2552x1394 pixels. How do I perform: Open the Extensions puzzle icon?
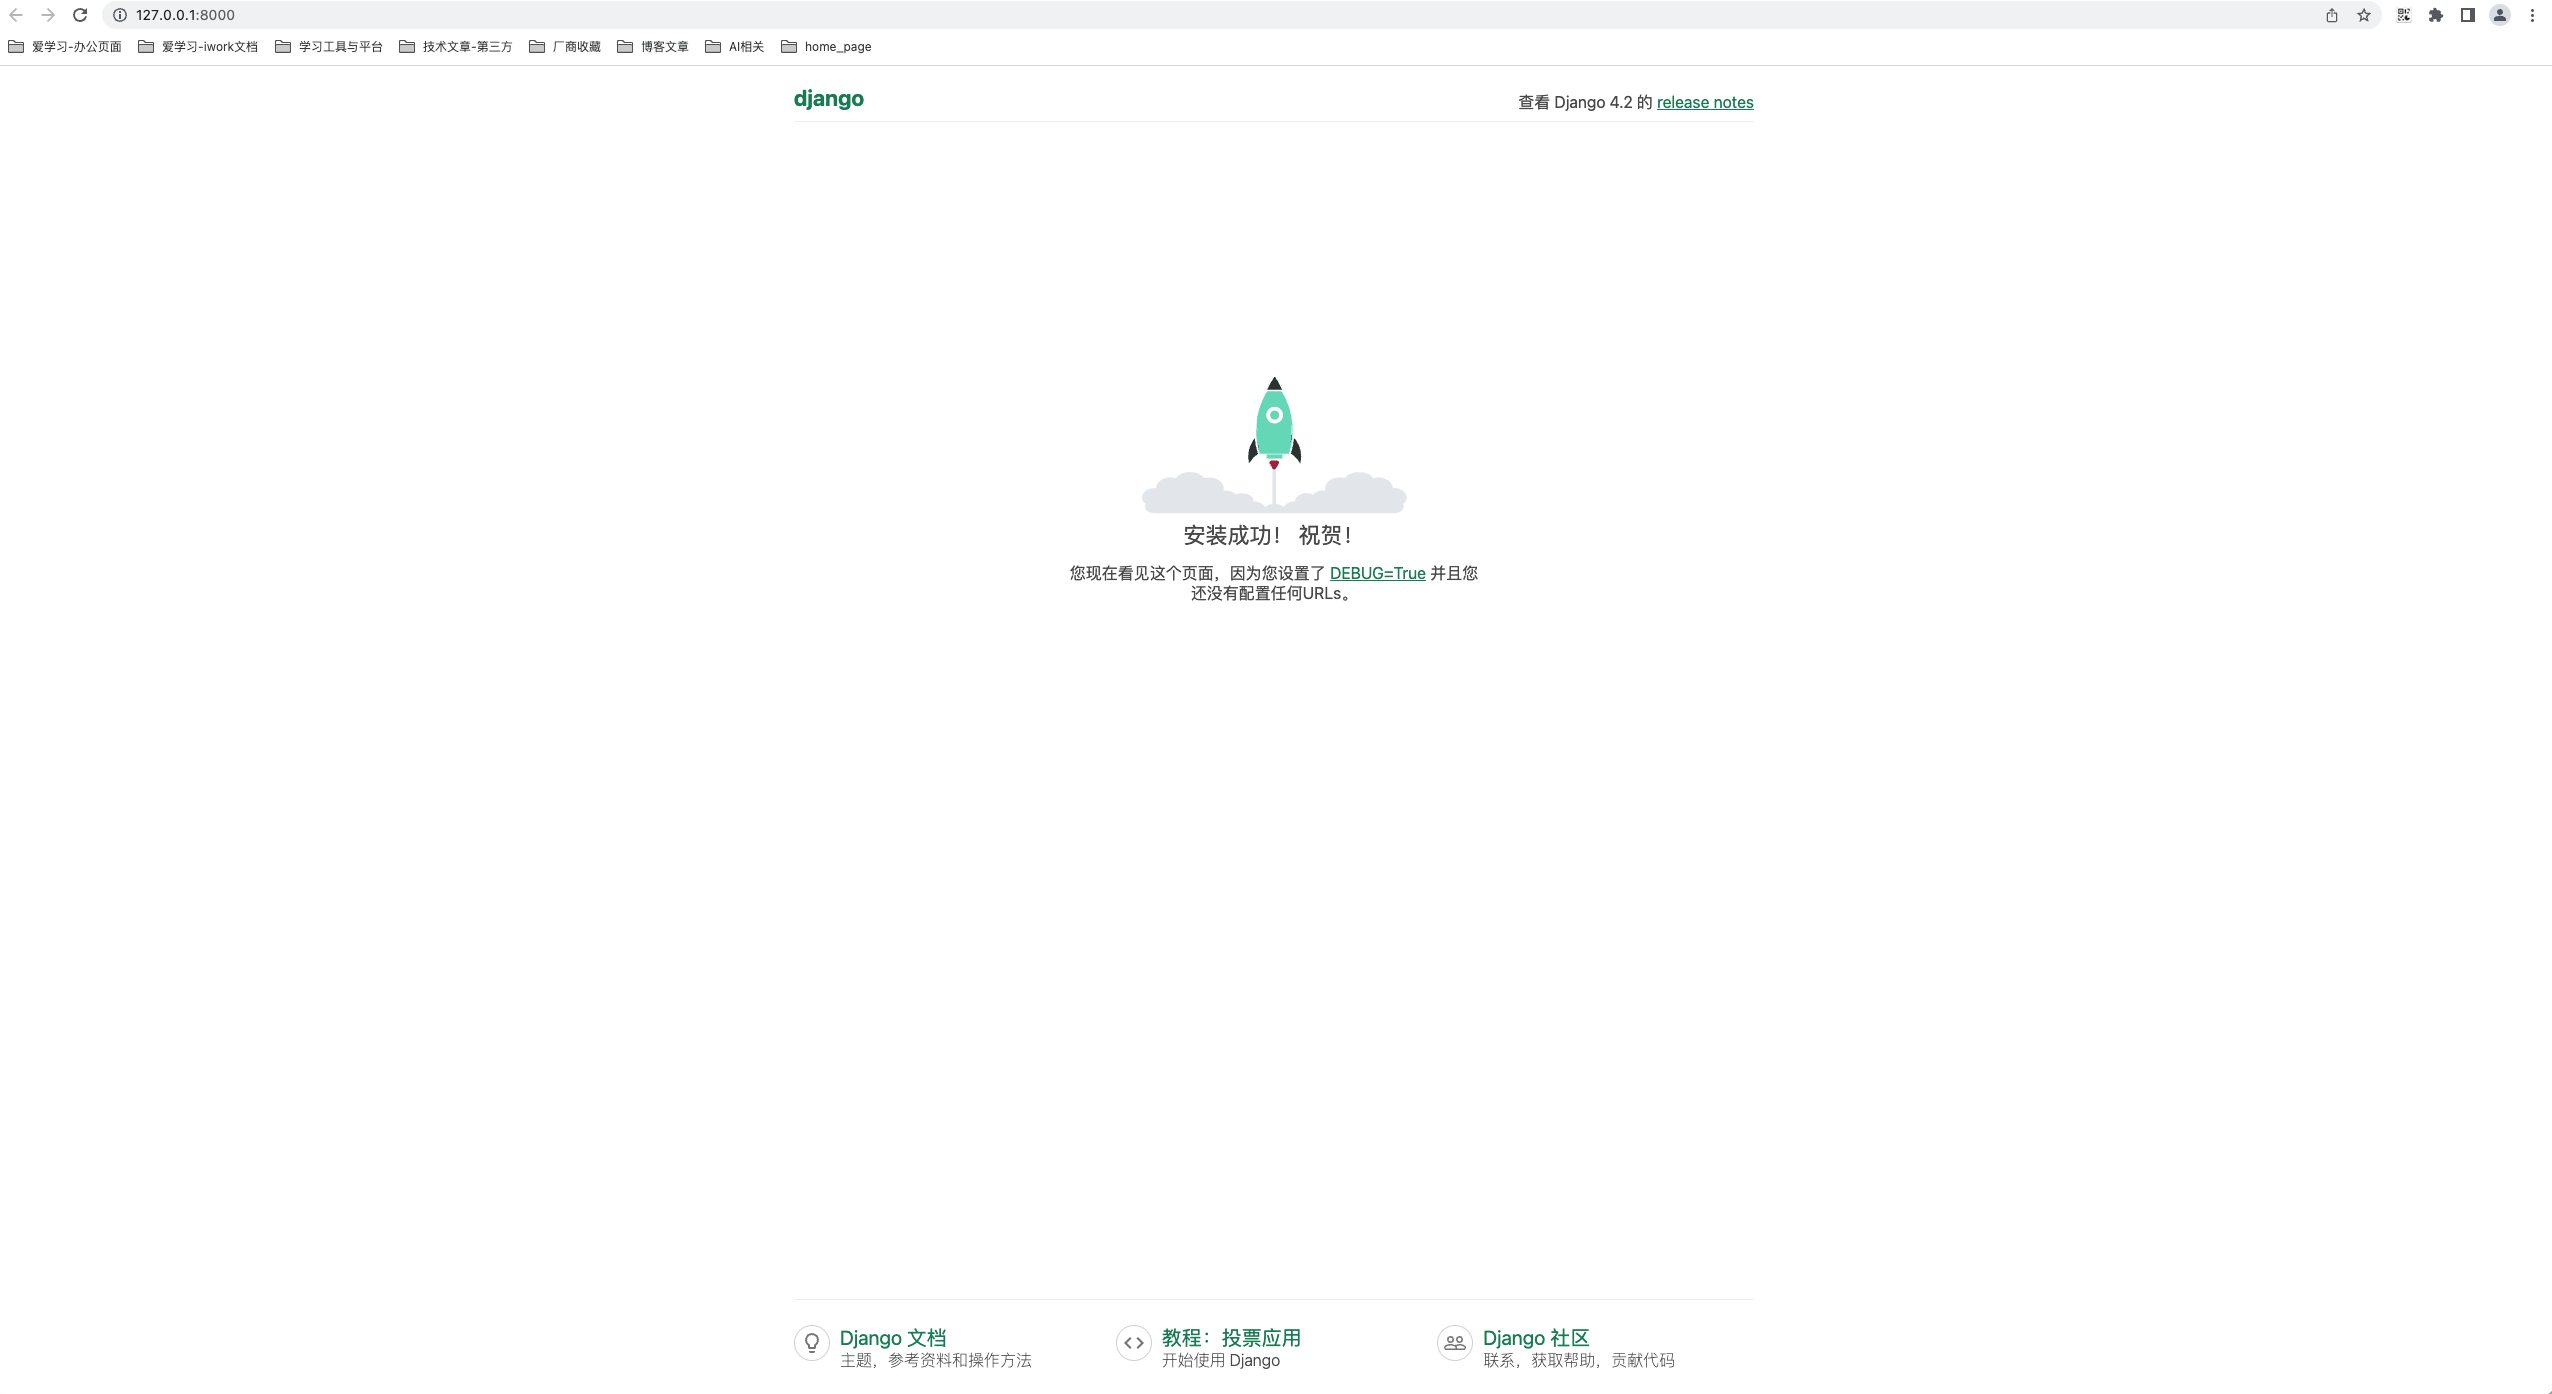[2436, 15]
